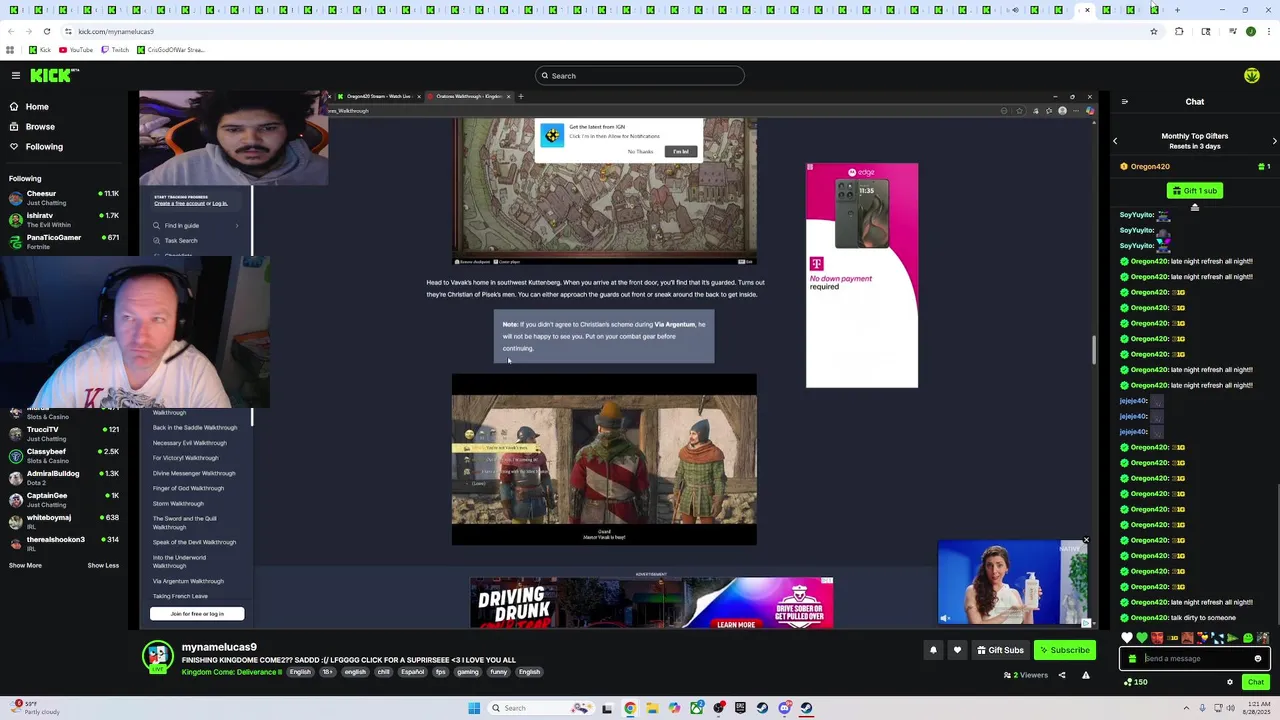
Task: Report the stream with warning icon
Action: [1086, 675]
